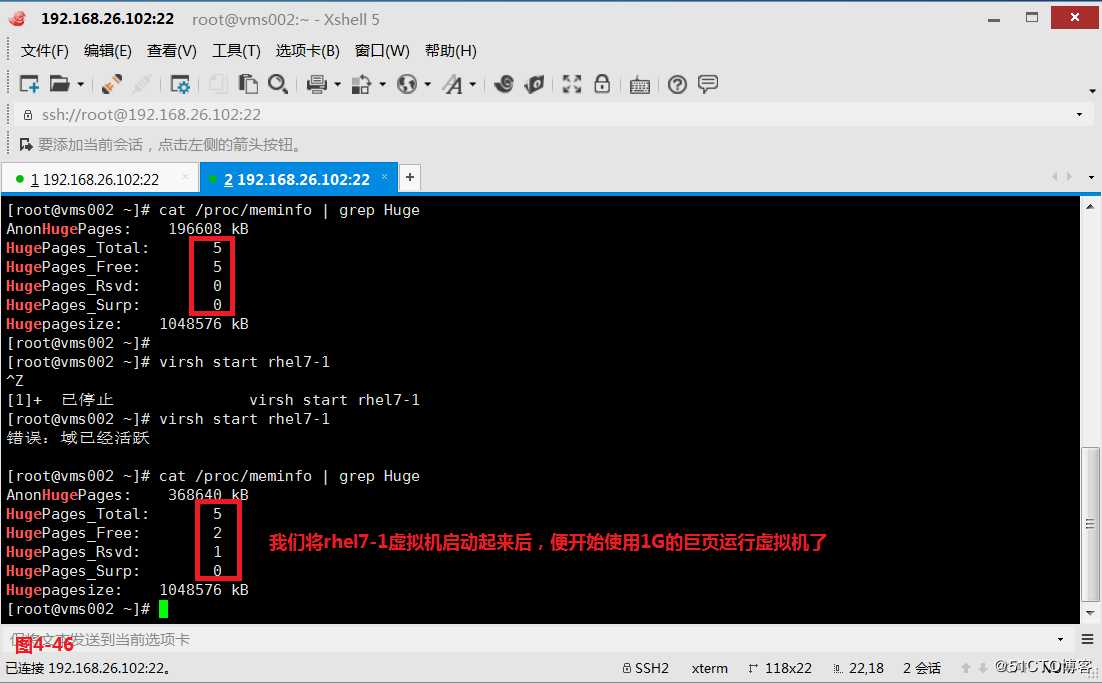
Task: Click the Encoding globe icon
Action: click(406, 84)
